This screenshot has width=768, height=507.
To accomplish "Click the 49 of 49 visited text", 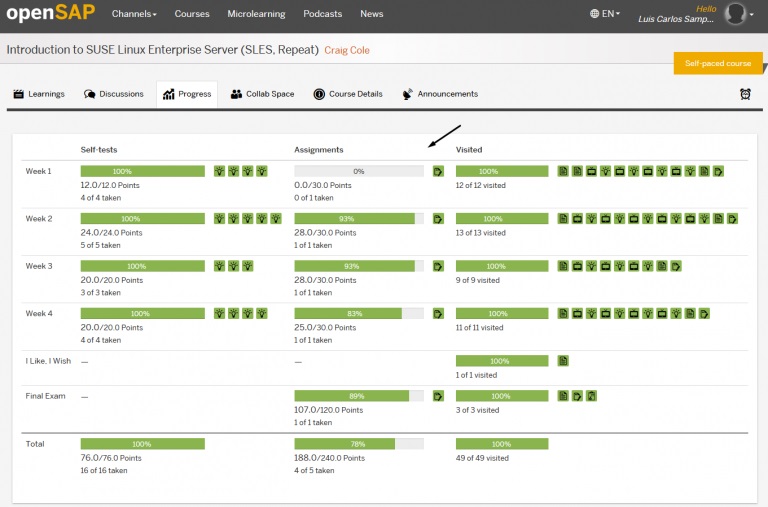I will tap(482, 458).
